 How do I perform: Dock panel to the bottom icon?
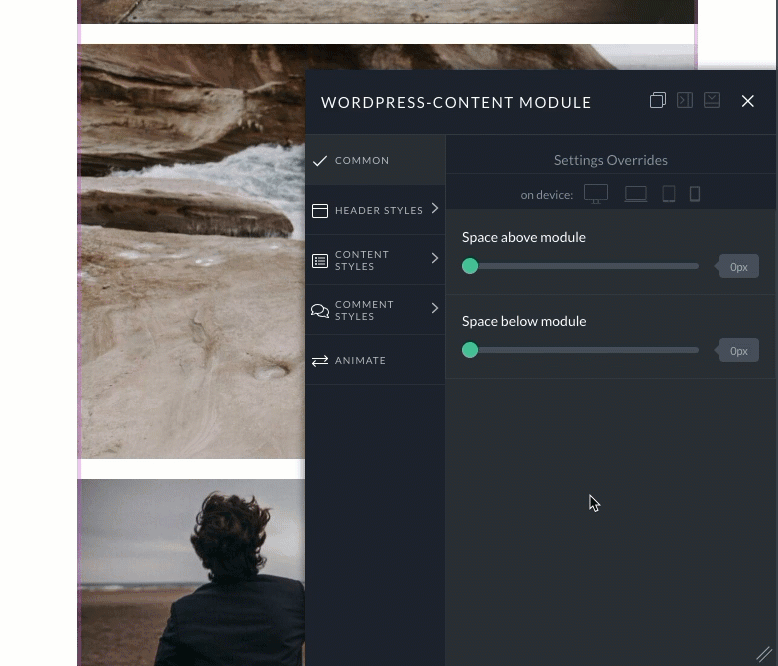712,100
